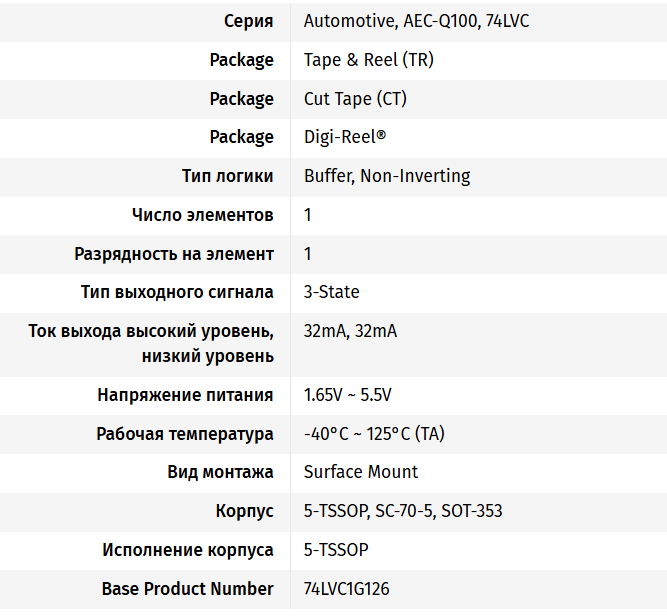This screenshot has height=616, width=667.
Task: Click the 1.65V ~ 5.5V supply voltage
Action: pos(347,395)
